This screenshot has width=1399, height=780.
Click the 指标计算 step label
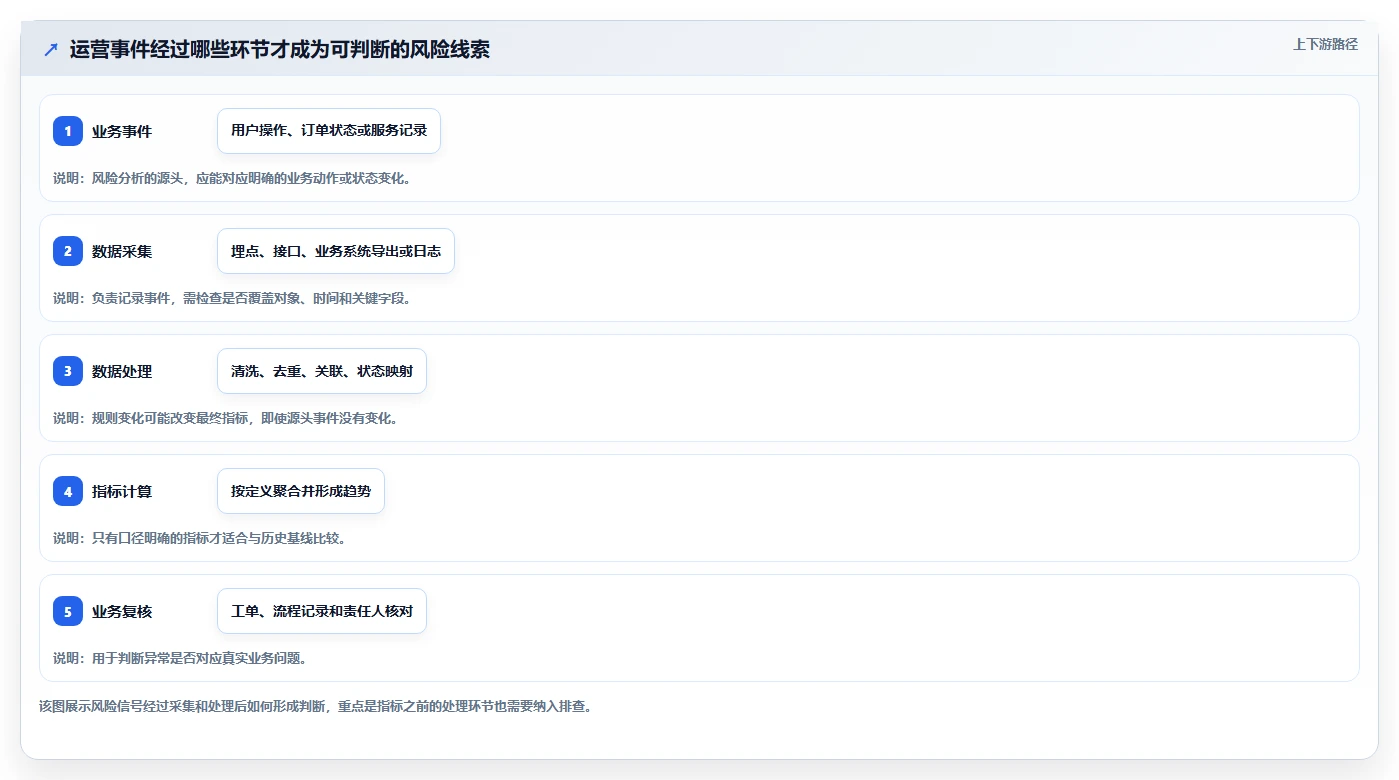tap(122, 491)
